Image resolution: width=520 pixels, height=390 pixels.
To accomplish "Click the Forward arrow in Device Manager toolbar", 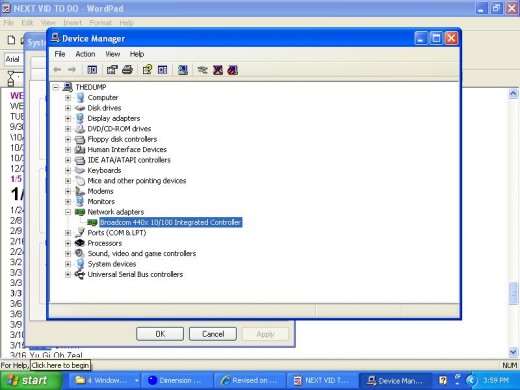I will pyautogui.click(x=72, y=70).
